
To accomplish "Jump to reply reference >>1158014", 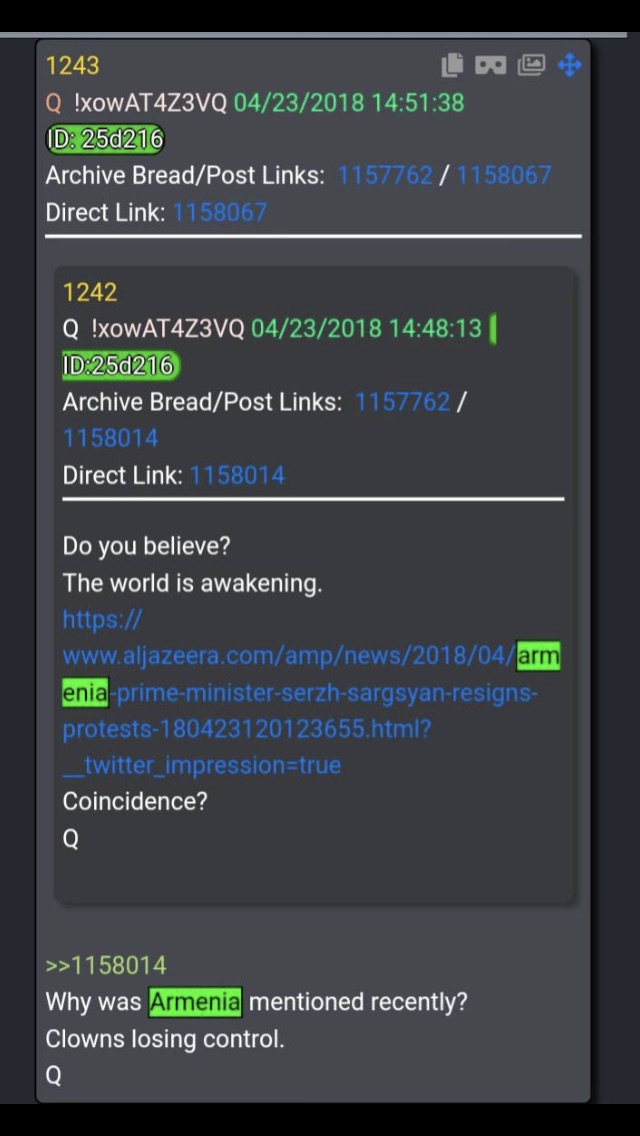I will click(106, 966).
